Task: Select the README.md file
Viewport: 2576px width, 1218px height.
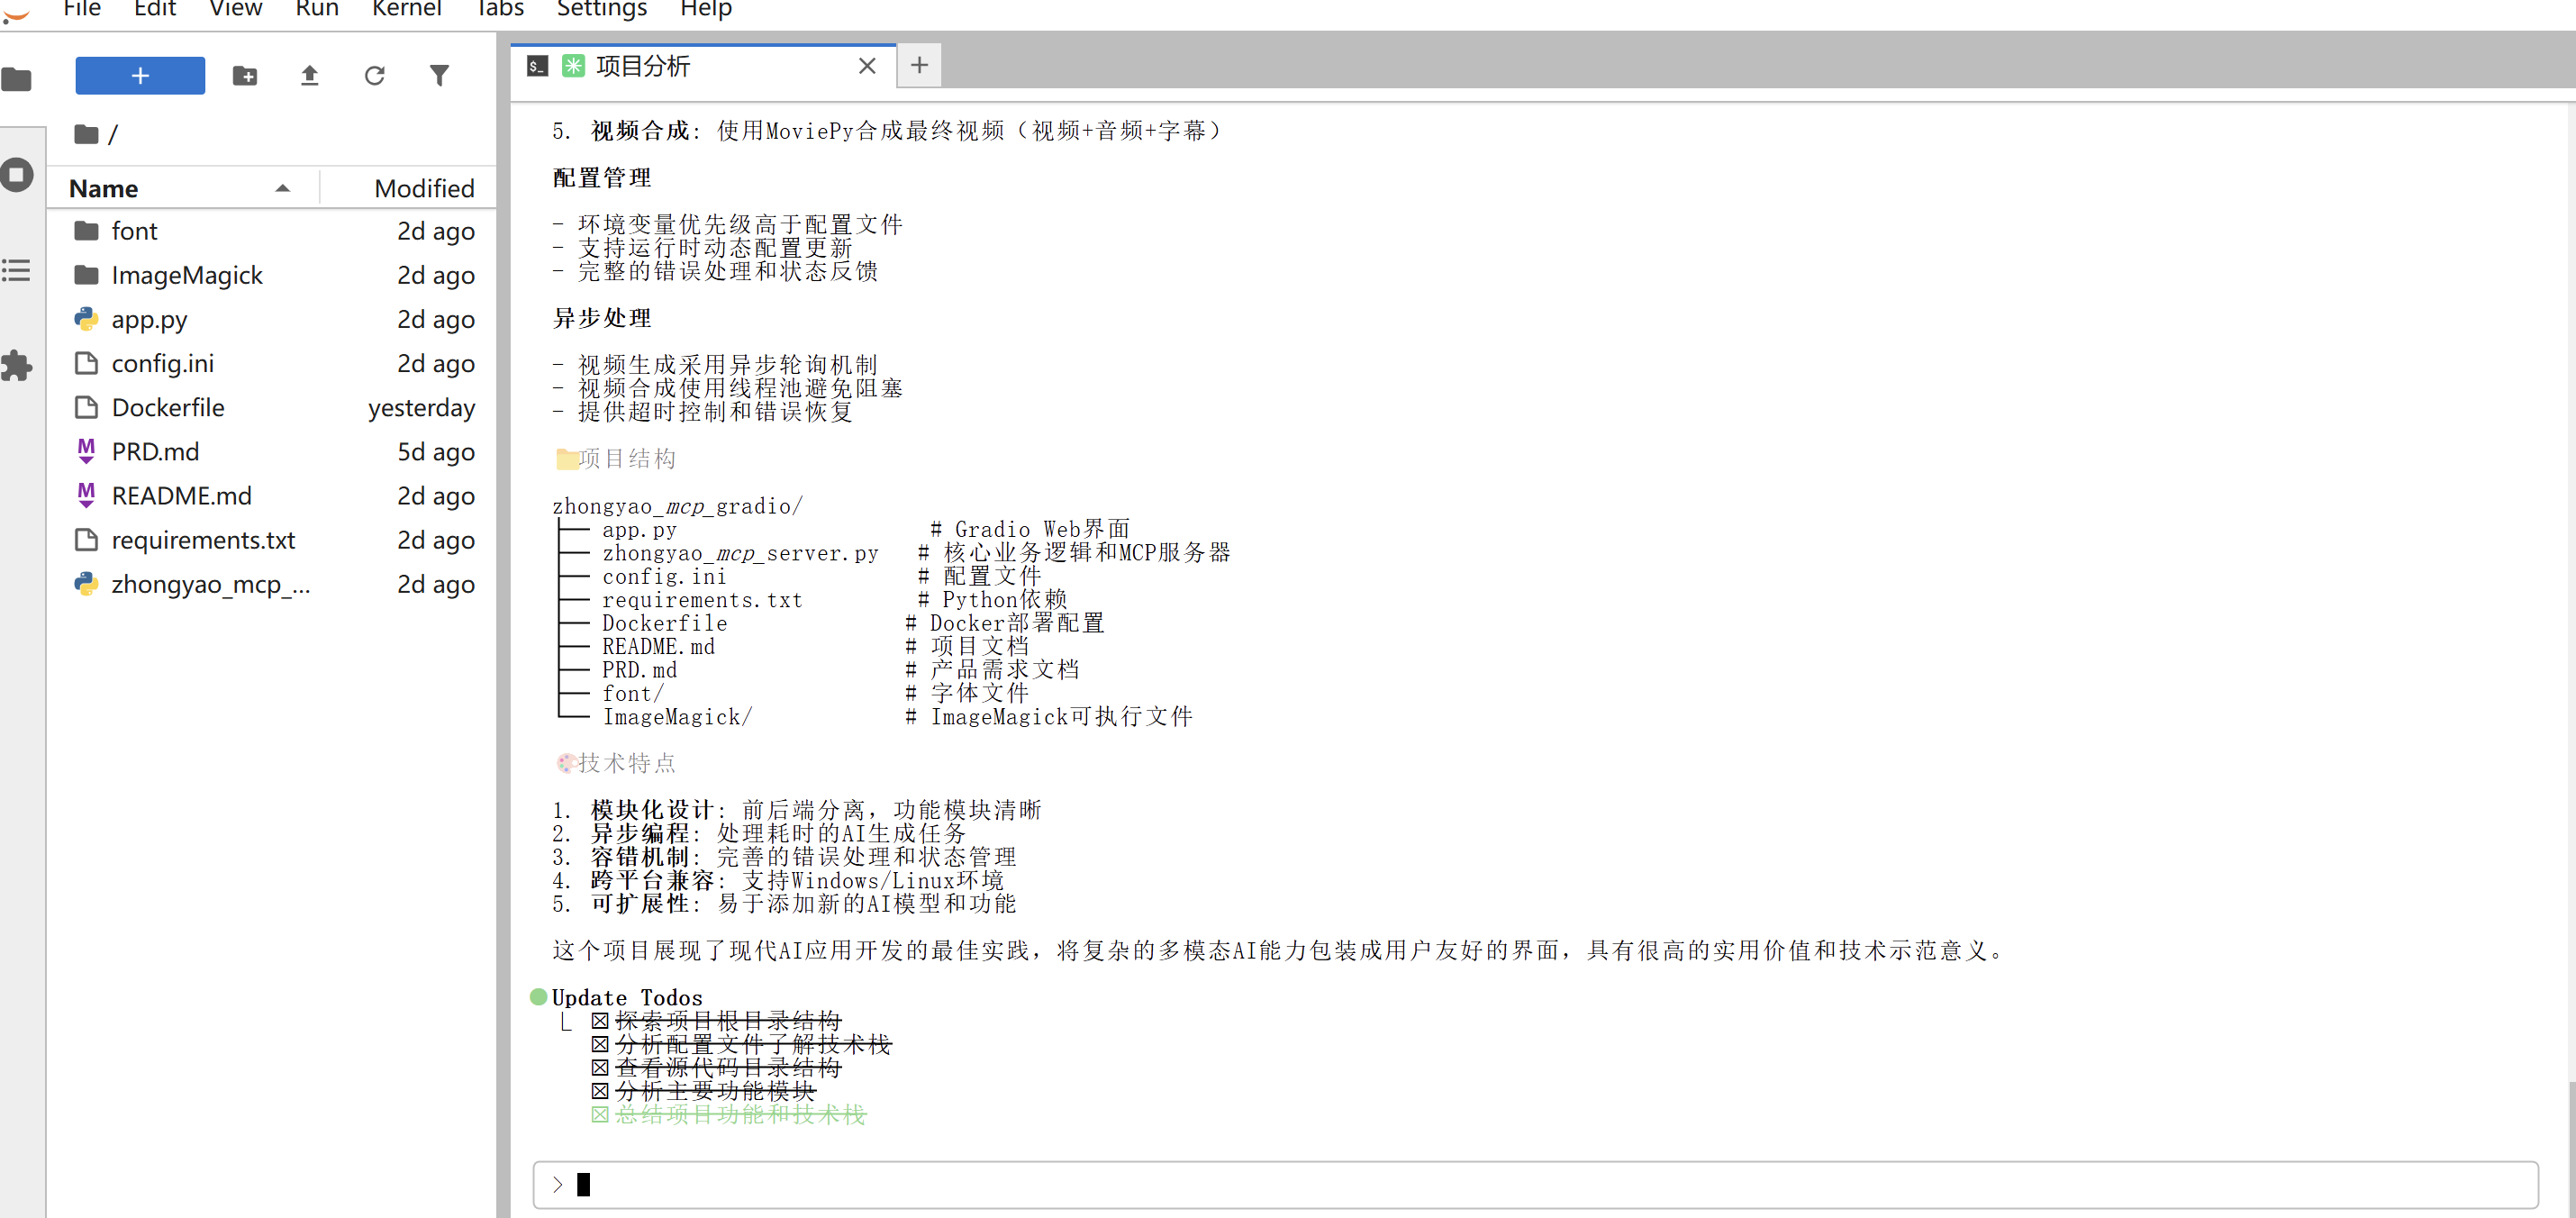Action: [x=272, y=495]
